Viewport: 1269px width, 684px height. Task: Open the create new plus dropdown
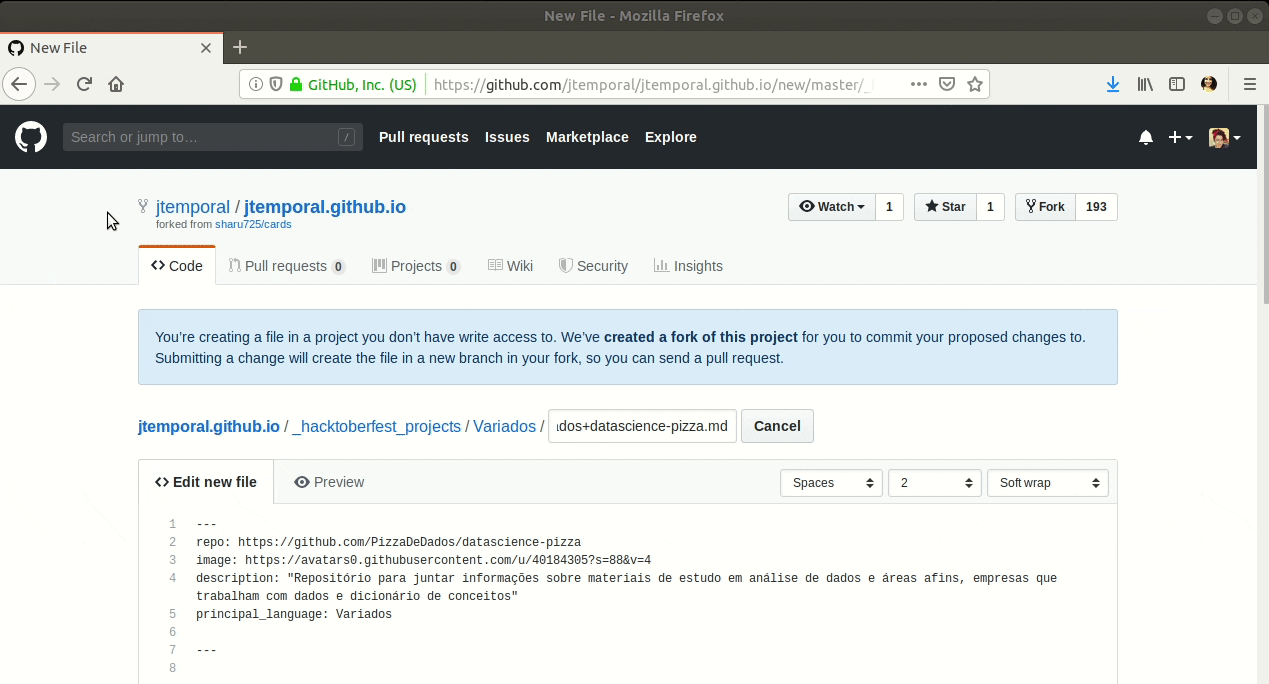click(x=1180, y=137)
